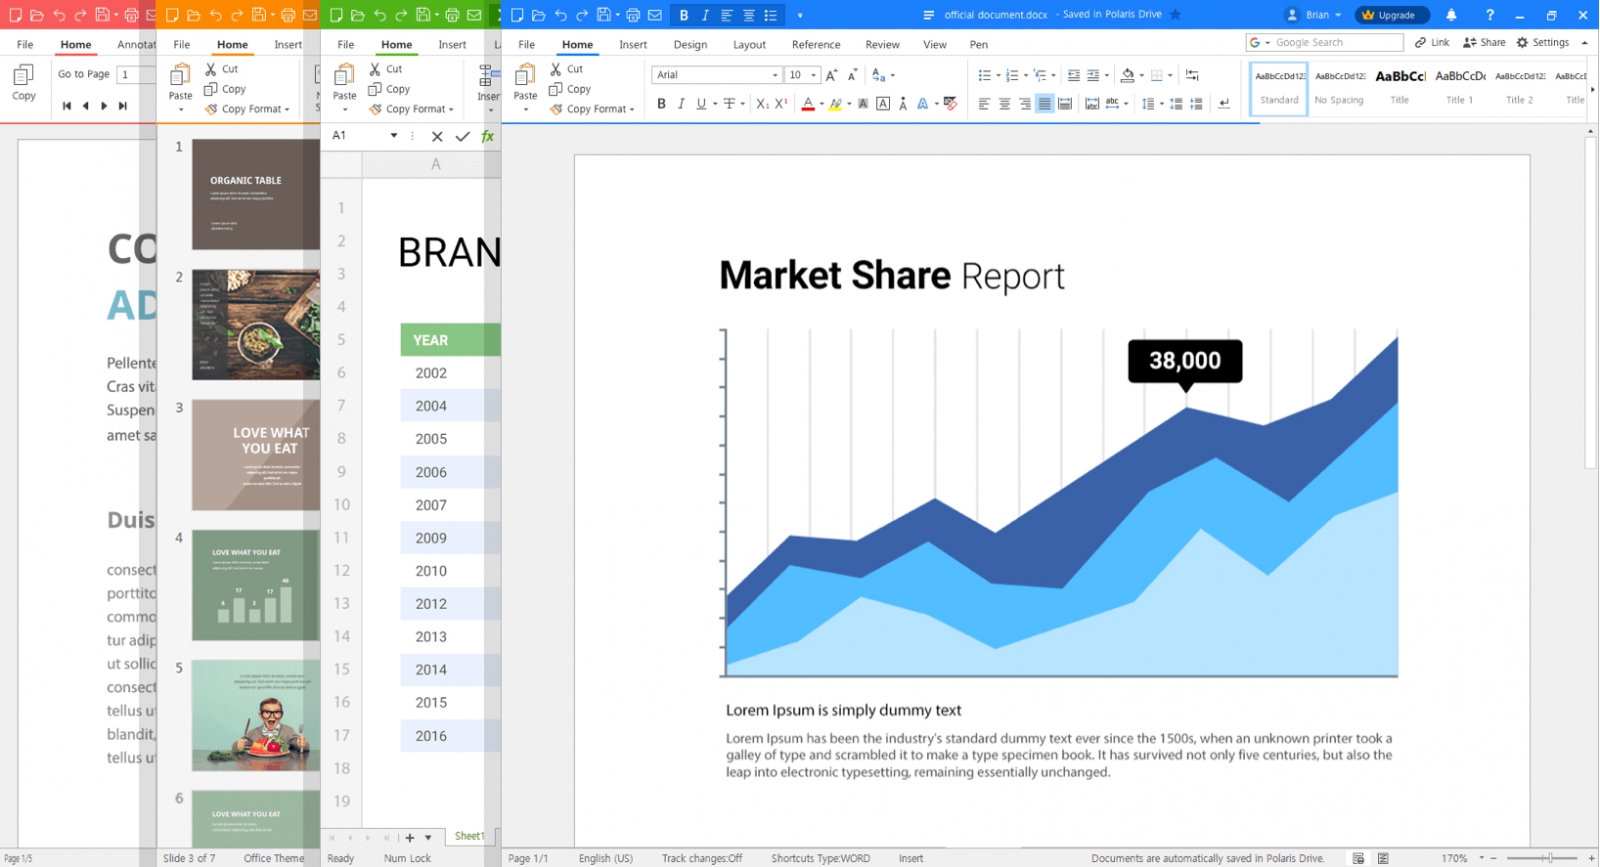
Task: Click the red font color button
Action: click(x=808, y=104)
